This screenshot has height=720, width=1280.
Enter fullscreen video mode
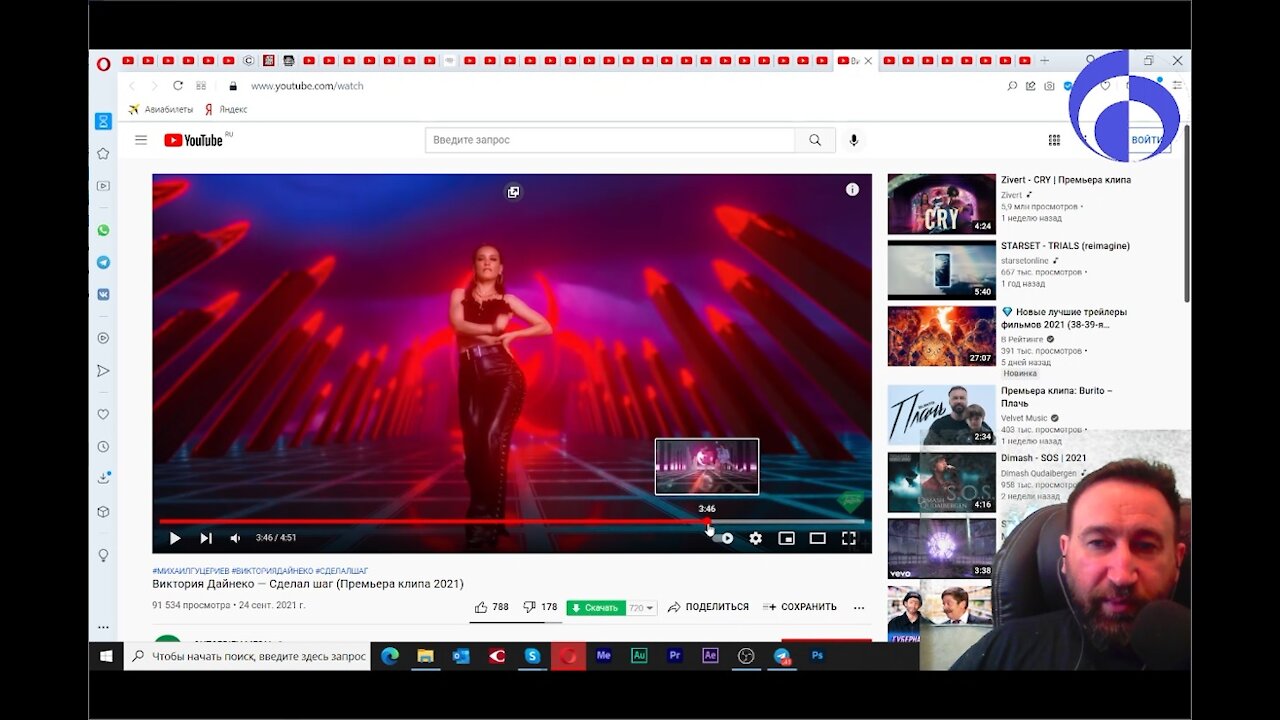click(849, 538)
